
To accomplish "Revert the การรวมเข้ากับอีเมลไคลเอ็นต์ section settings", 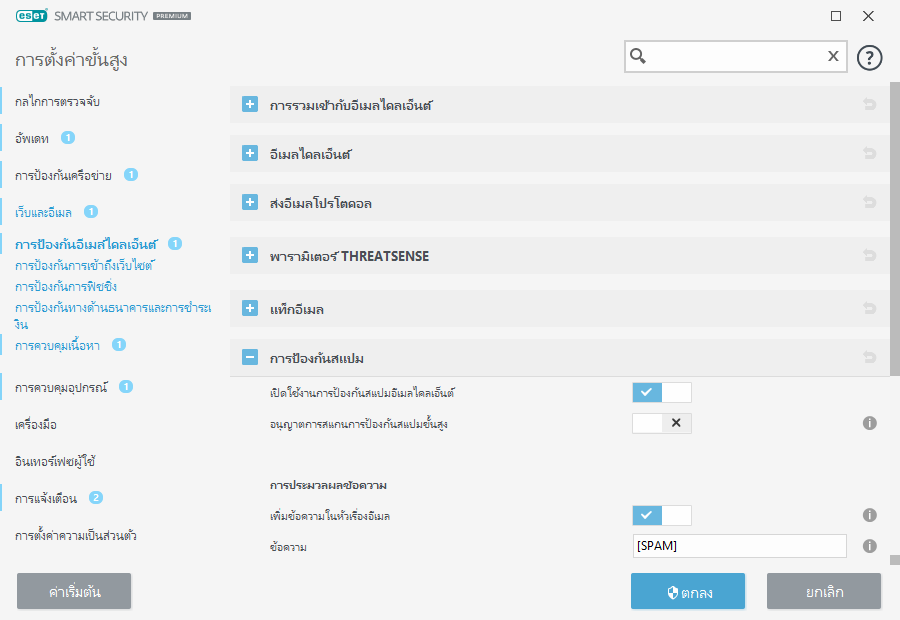I will 870,104.
